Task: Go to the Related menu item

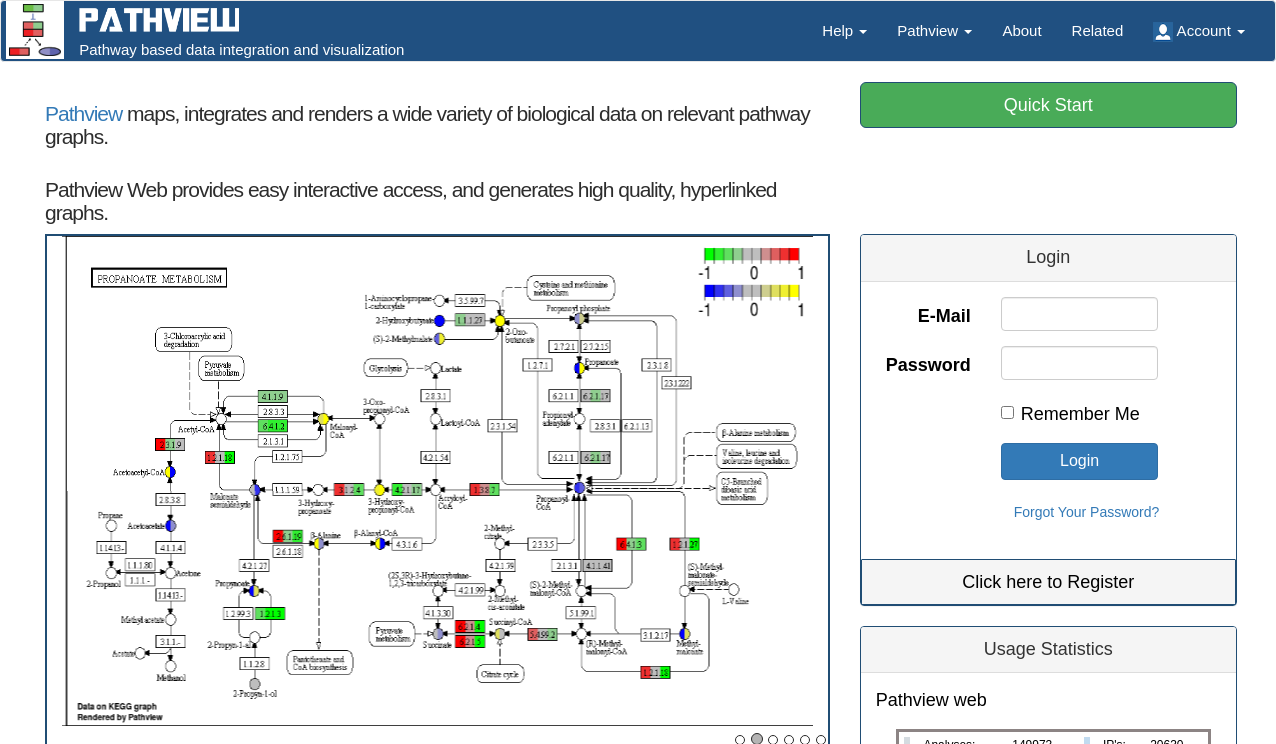Action: pos(1097,31)
